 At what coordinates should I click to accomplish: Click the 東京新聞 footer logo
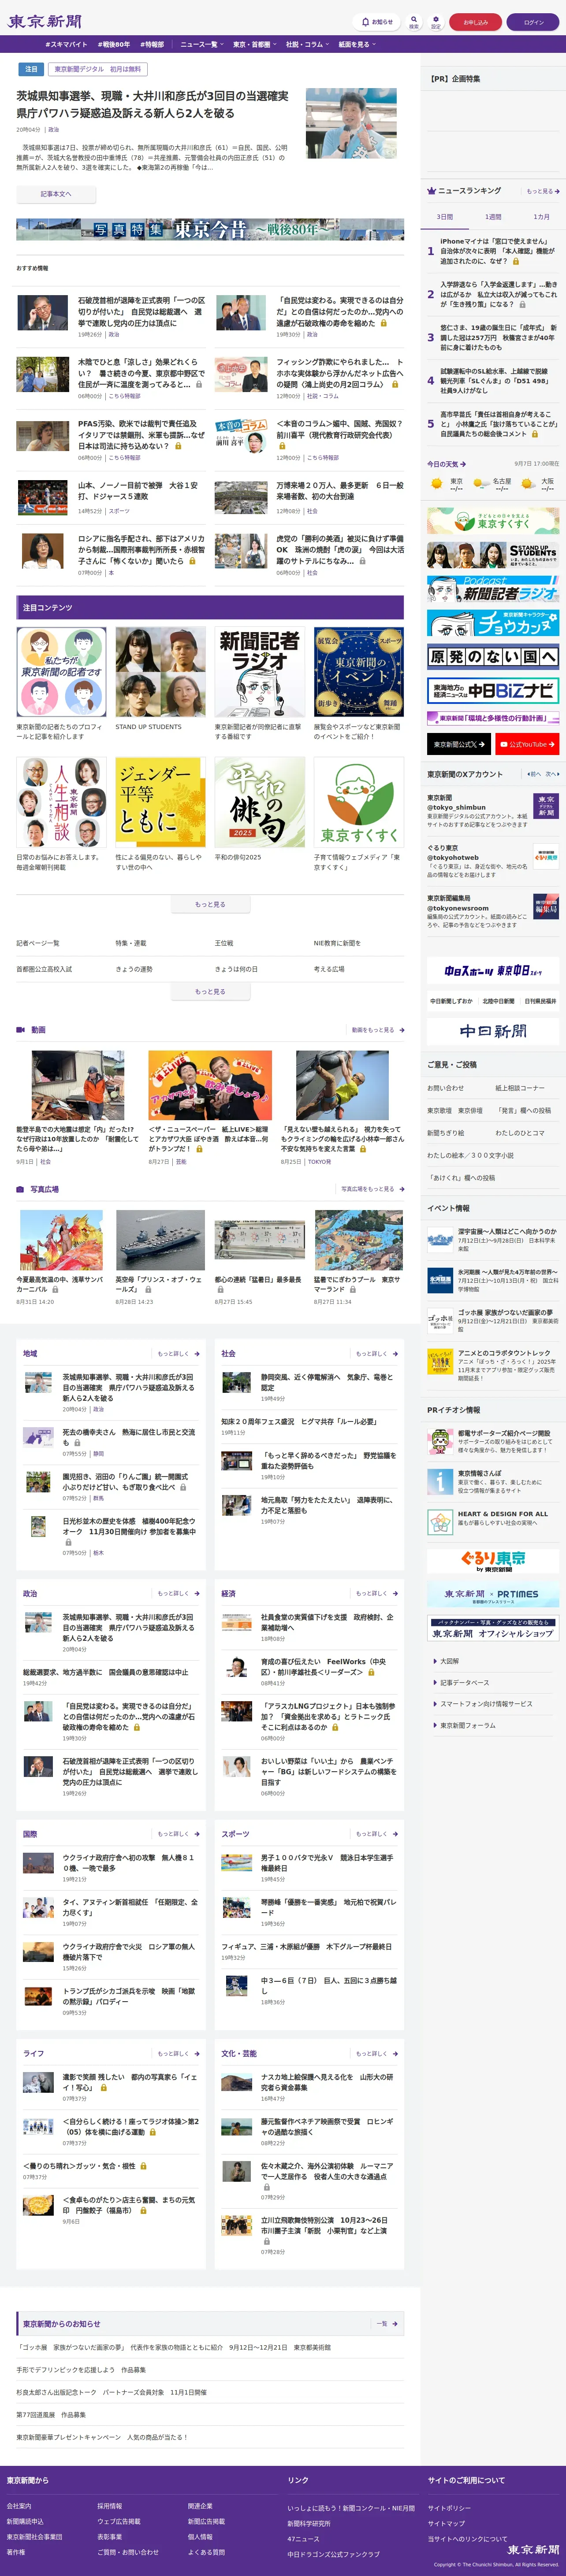pyautogui.click(x=533, y=2549)
